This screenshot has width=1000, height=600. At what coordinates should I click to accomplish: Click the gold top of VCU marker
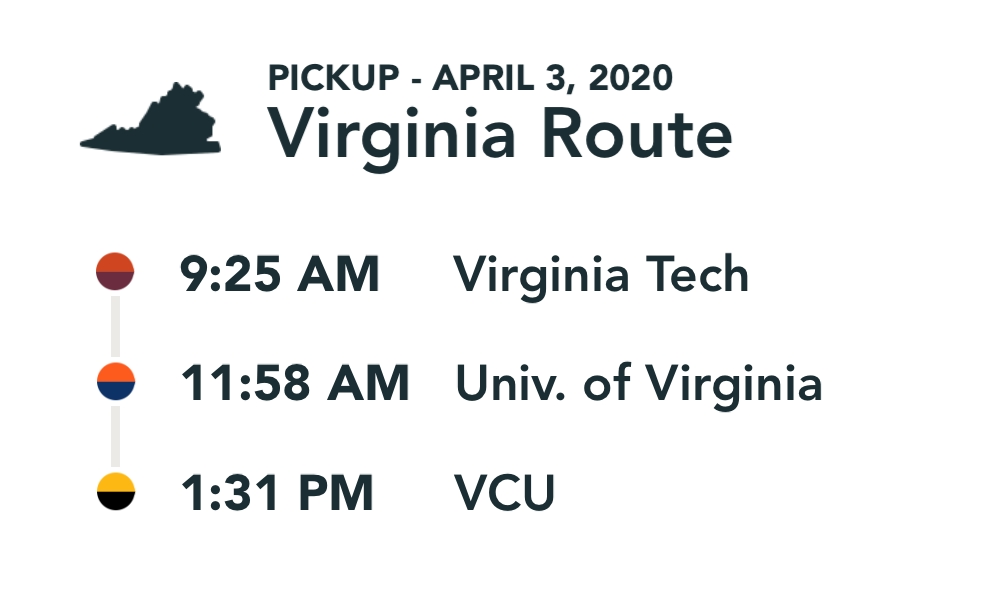pyautogui.click(x=115, y=483)
